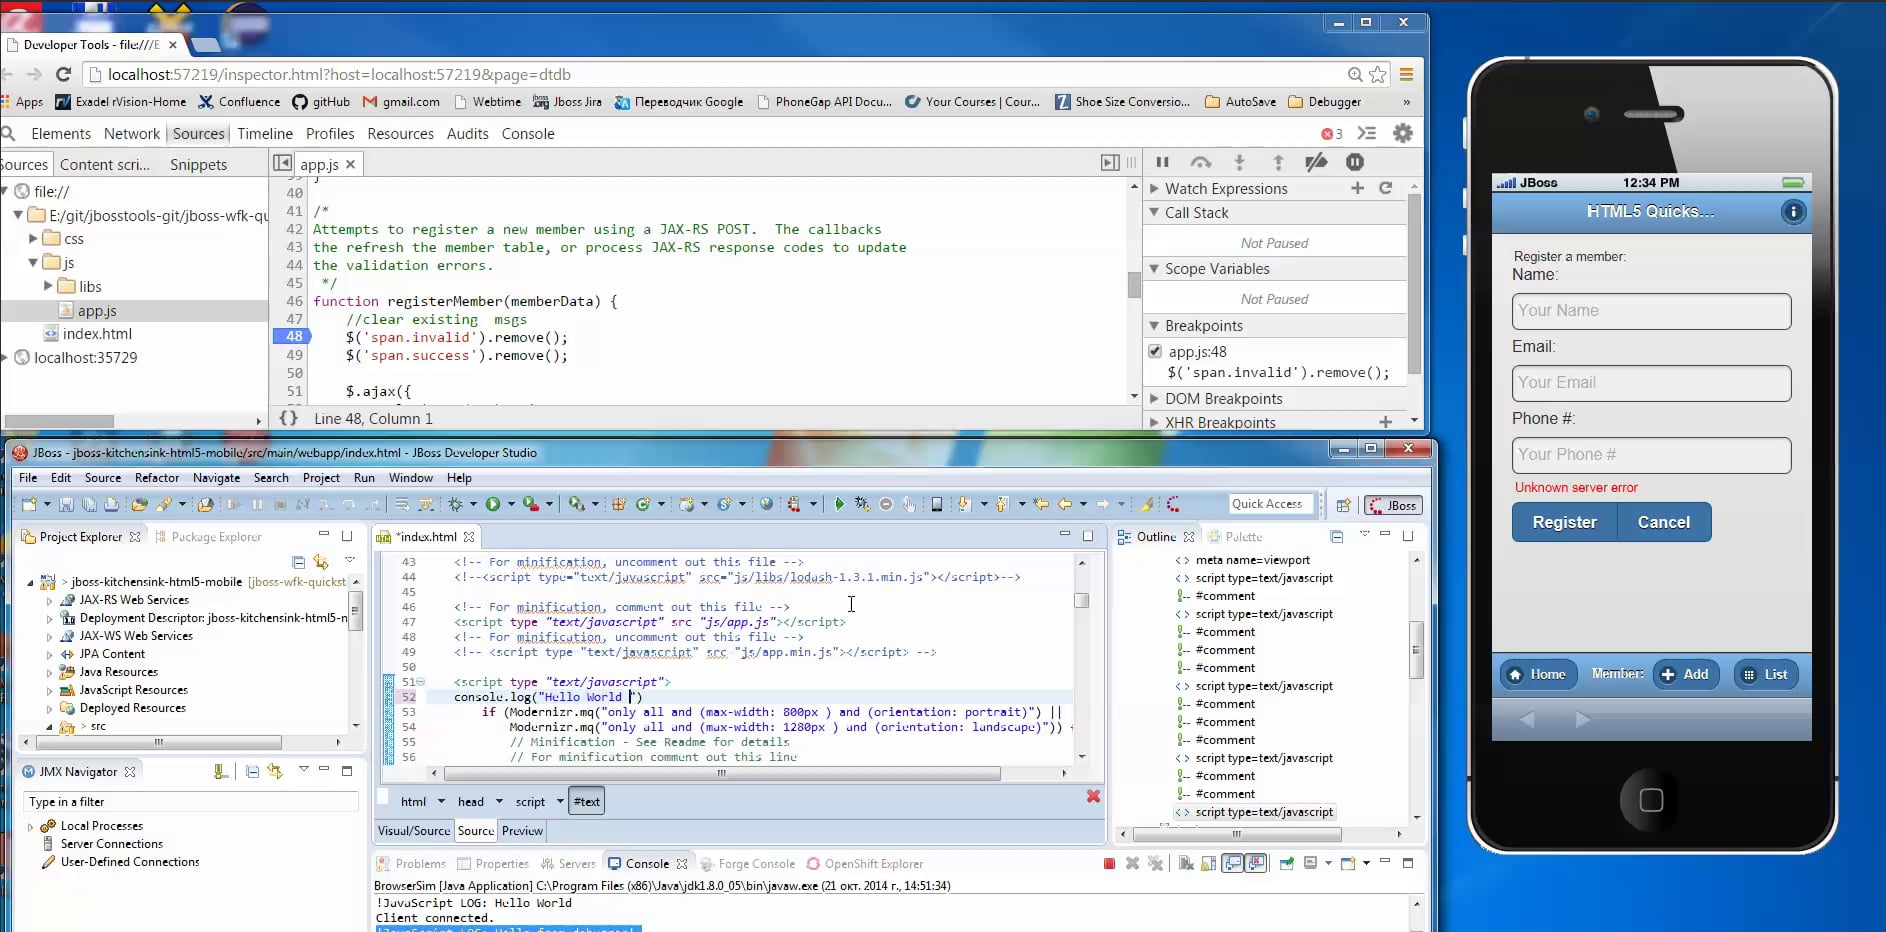
Task: Pause script execution in DevTools
Action: coord(1162,162)
